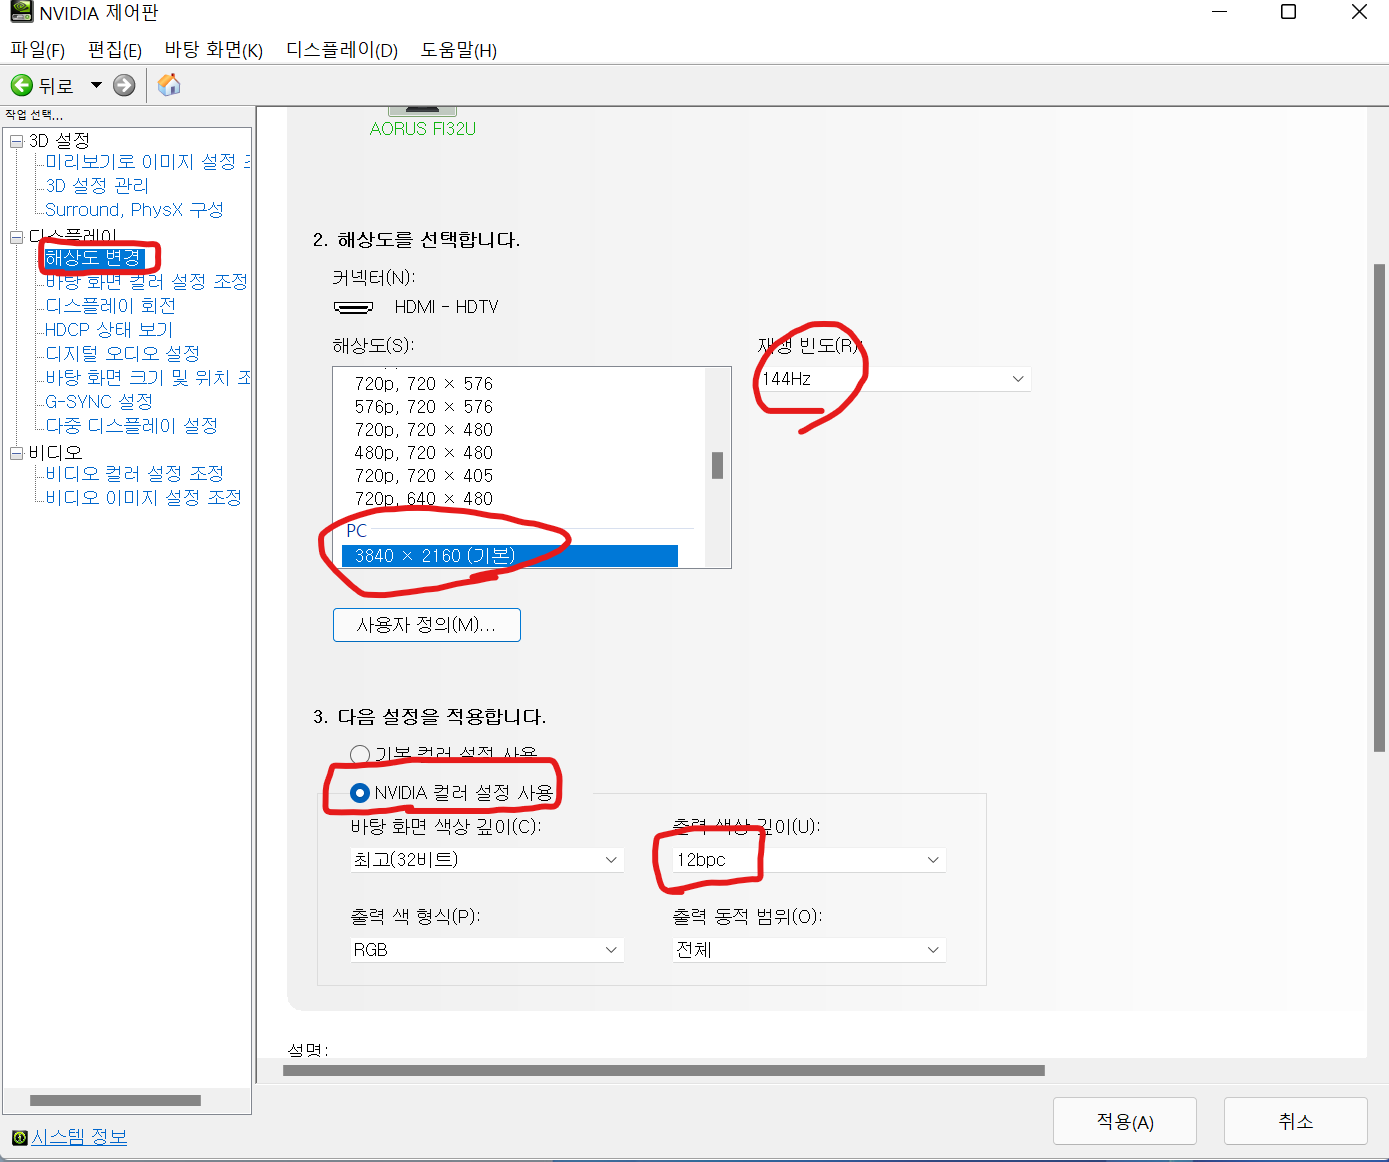This screenshot has width=1389, height=1162.
Task: Open the 바탕 화면(K) menu
Action: click(x=213, y=50)
